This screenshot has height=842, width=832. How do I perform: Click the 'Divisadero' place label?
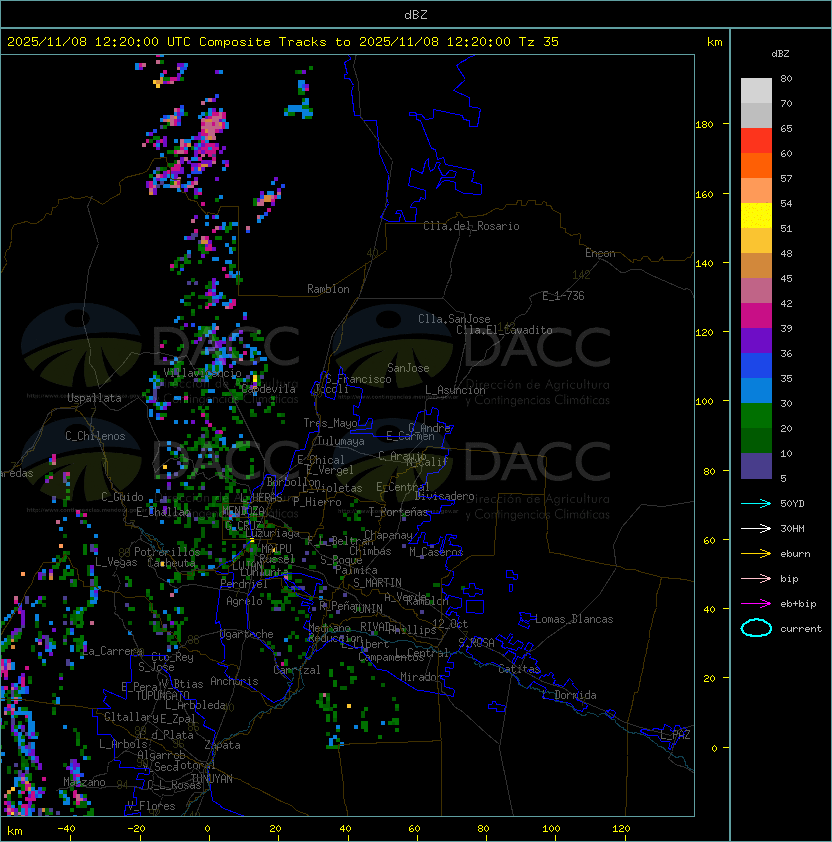coord(444,496)
